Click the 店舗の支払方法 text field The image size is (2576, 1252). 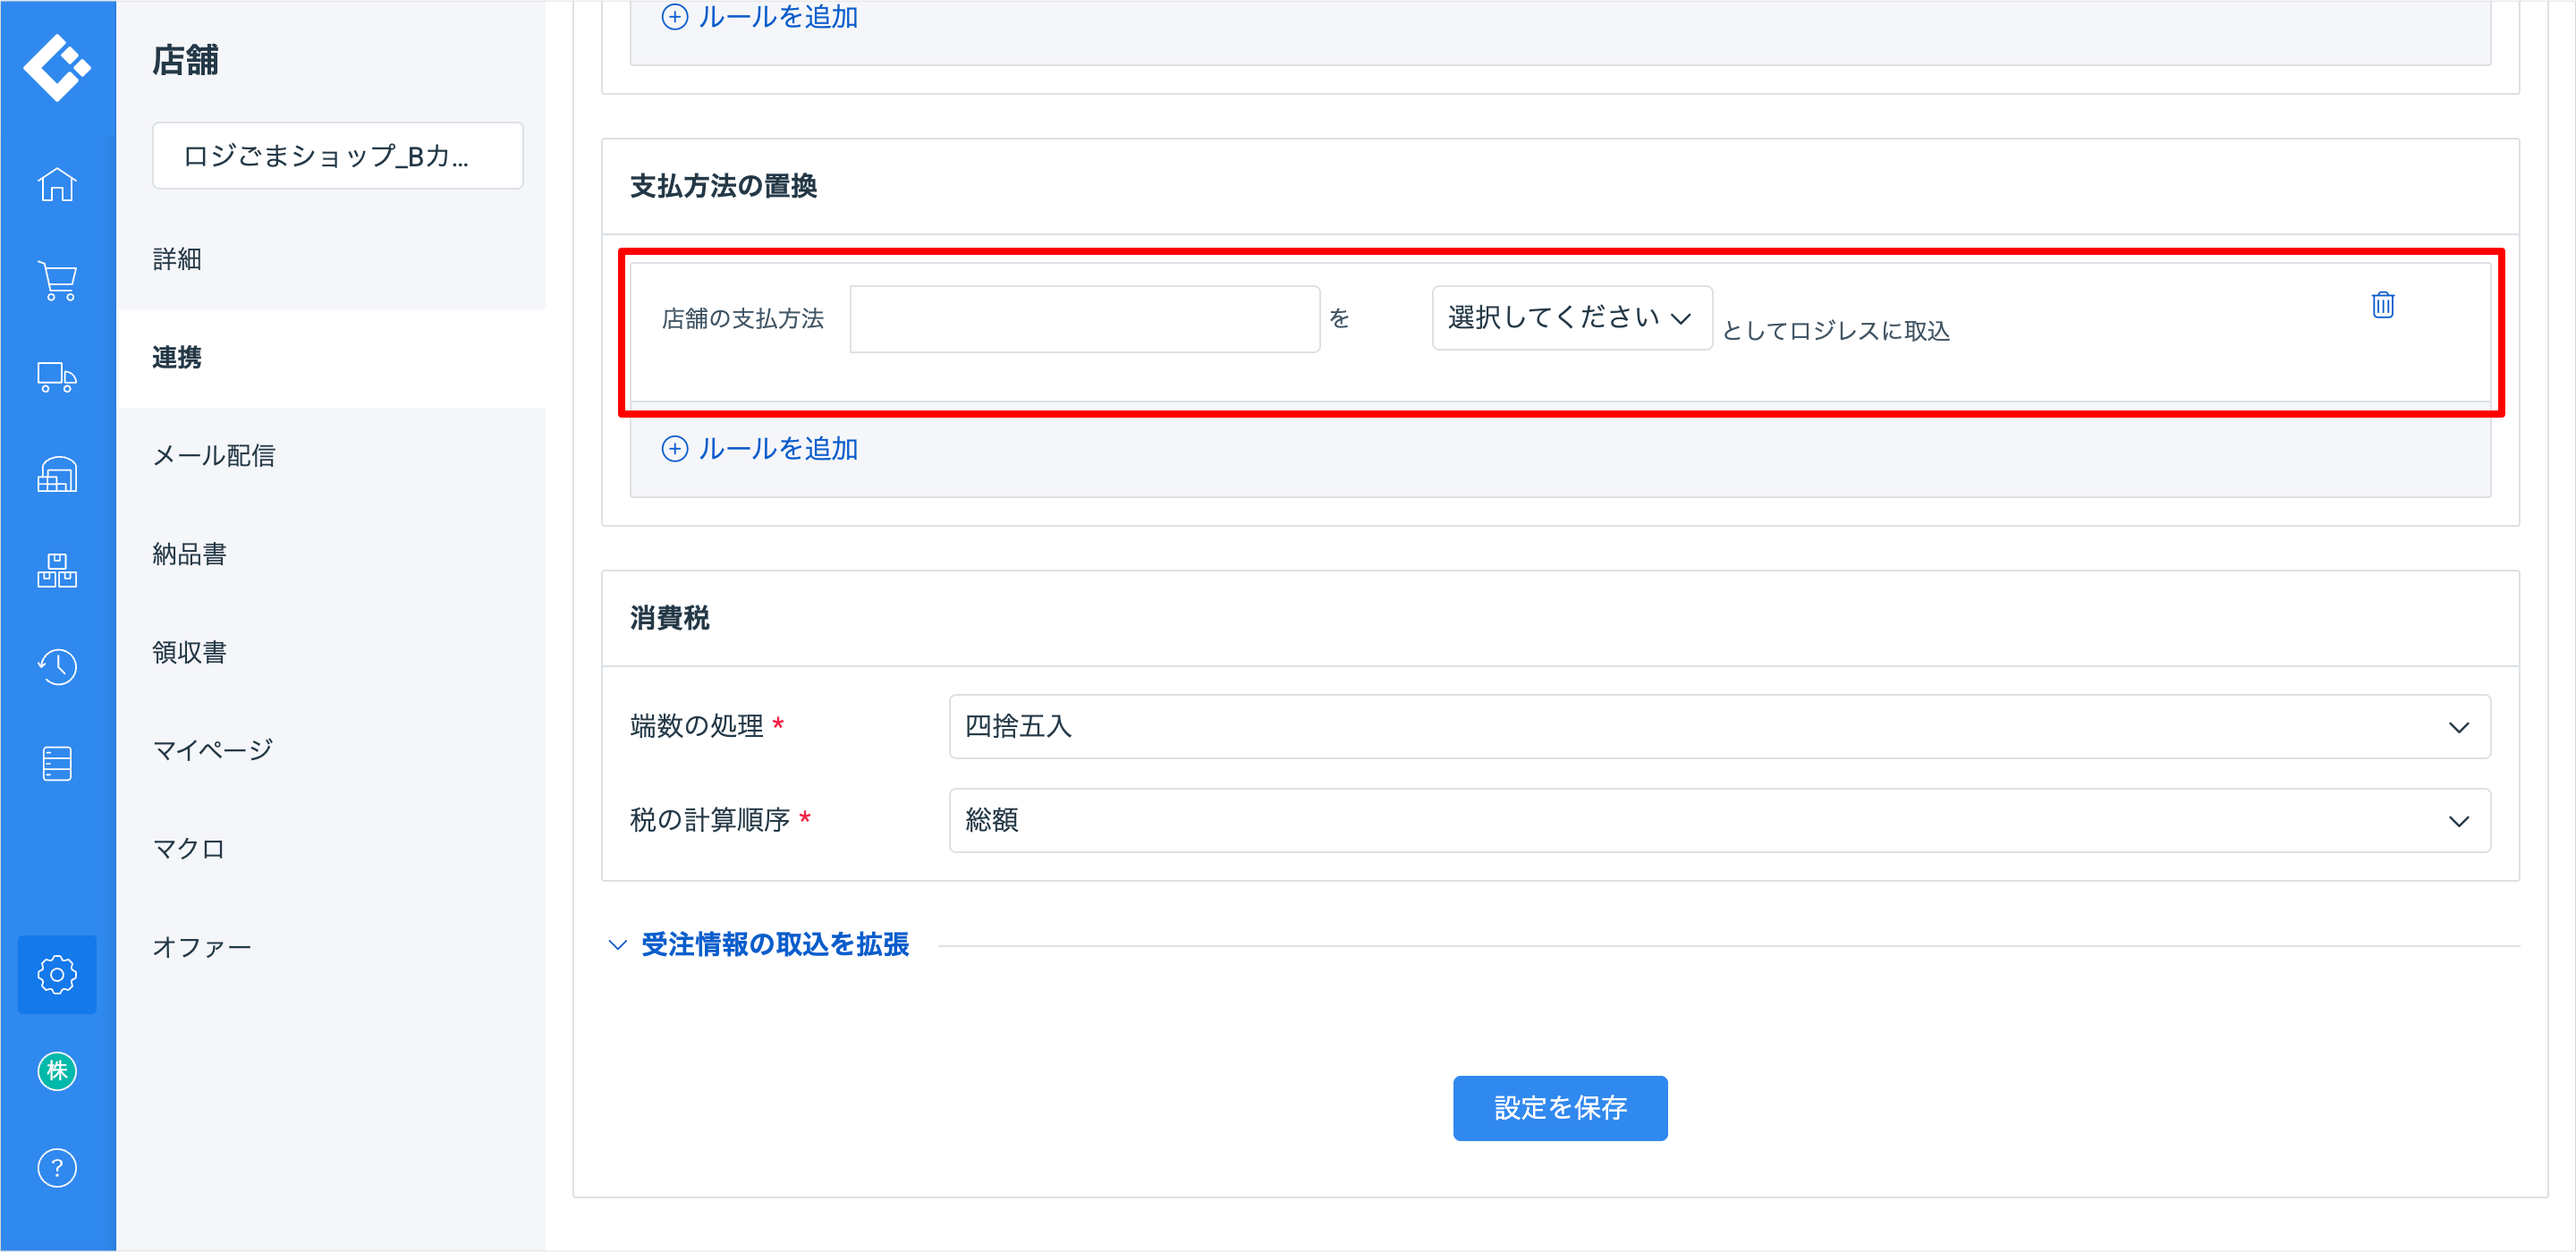(x=1084, y=320)
